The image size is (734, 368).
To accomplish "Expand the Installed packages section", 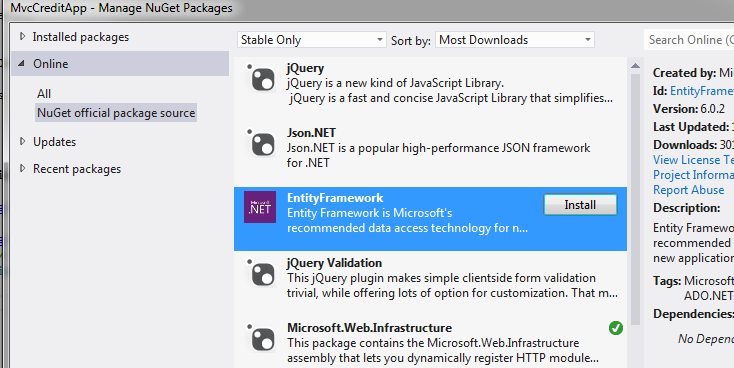I will pos(22,37).
